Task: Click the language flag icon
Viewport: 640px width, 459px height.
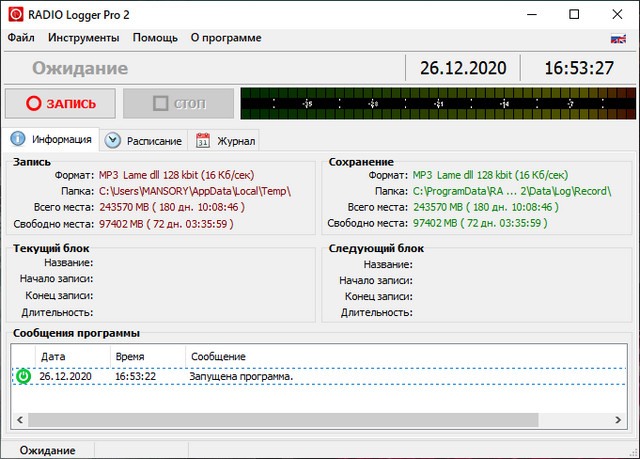Action: [618, 38]
